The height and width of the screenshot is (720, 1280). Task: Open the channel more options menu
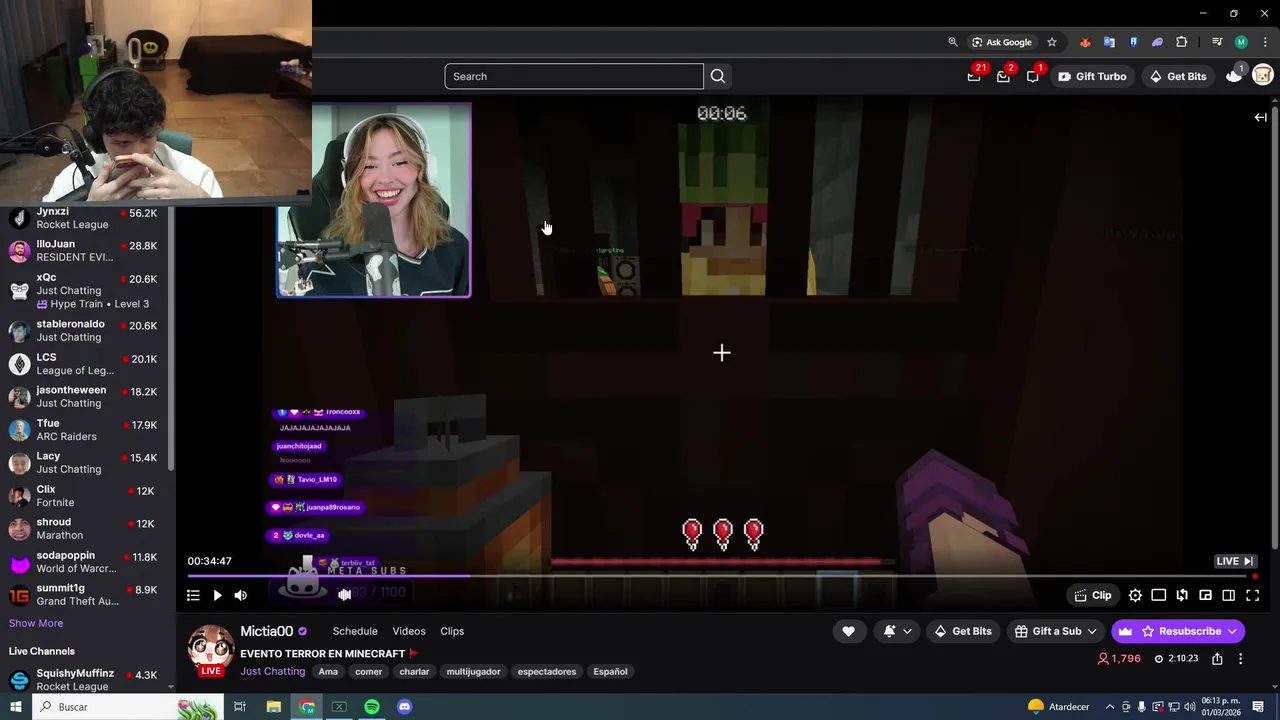pyautogui.click(x=1240, y=659)
